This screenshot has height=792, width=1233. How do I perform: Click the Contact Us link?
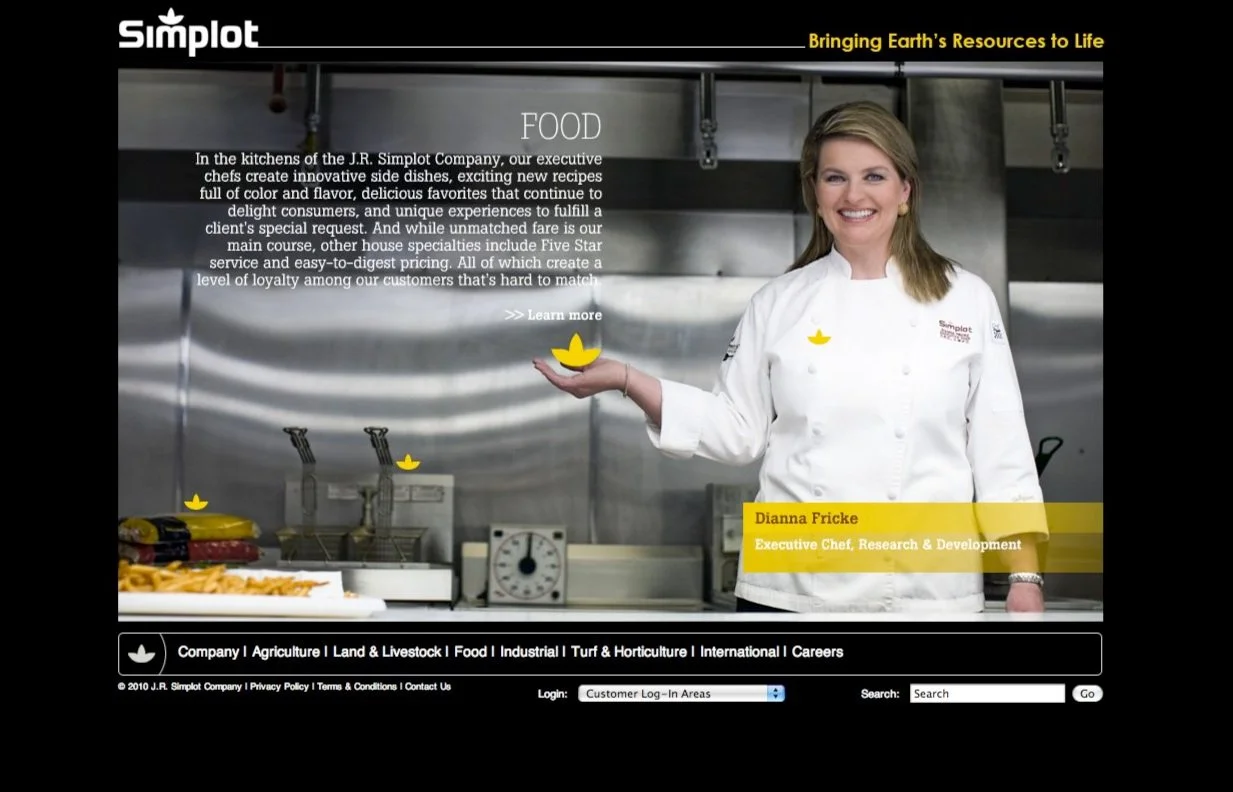click(428, 687)
